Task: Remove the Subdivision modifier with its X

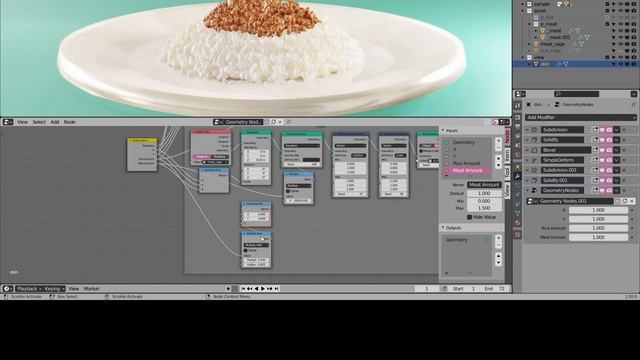Action: 624,130
